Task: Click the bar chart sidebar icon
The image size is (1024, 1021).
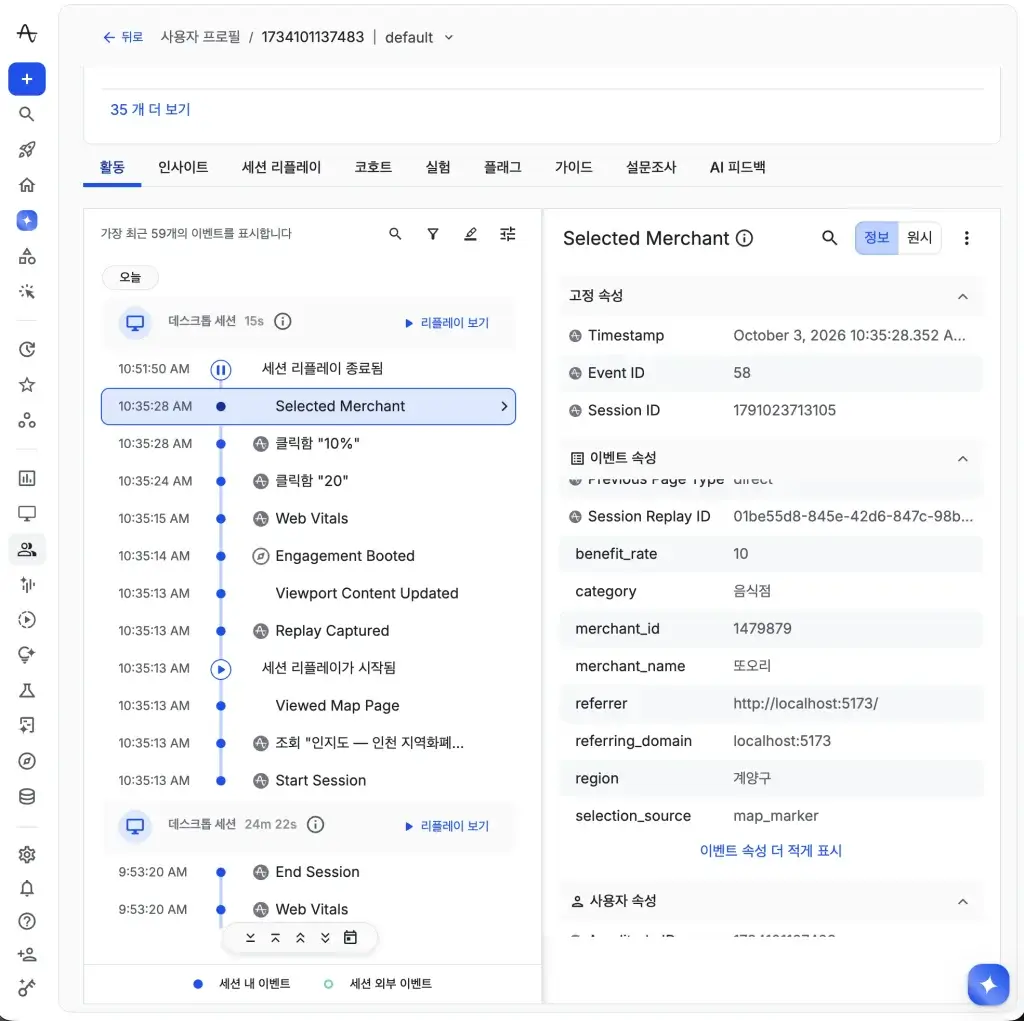Action: pyautogui.click(x=27, y=478)
